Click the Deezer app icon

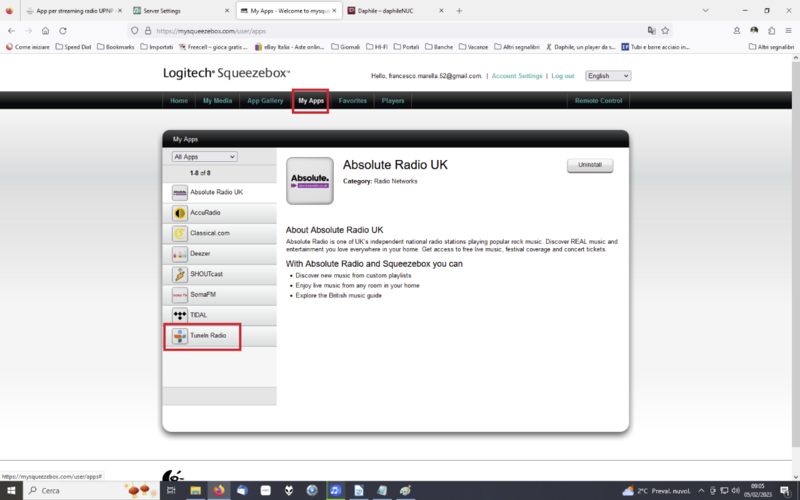tap(180, 254)
